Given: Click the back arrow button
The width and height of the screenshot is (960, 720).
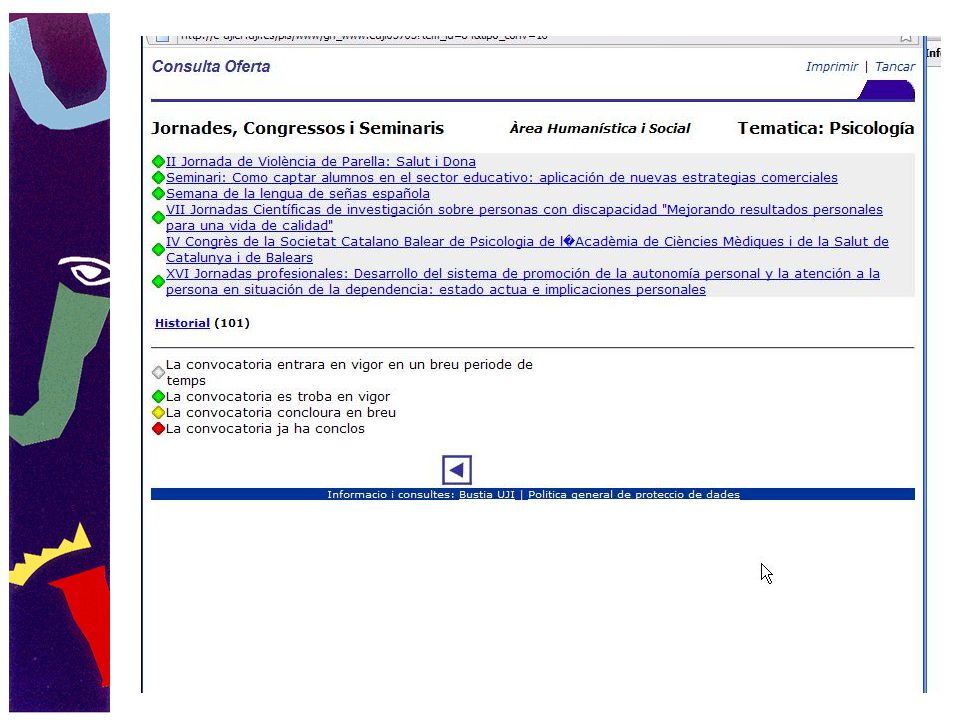Looking at the screenshot, I should (x=457, y=470).
